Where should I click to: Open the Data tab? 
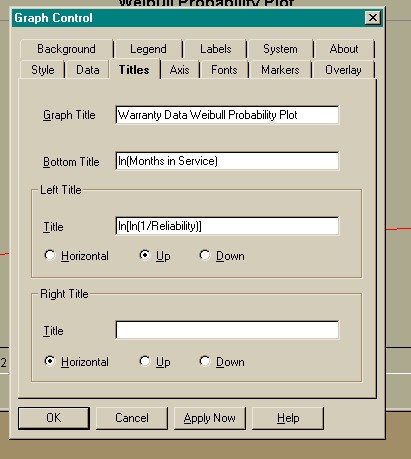pyautogui.click(x=87, y=70)
